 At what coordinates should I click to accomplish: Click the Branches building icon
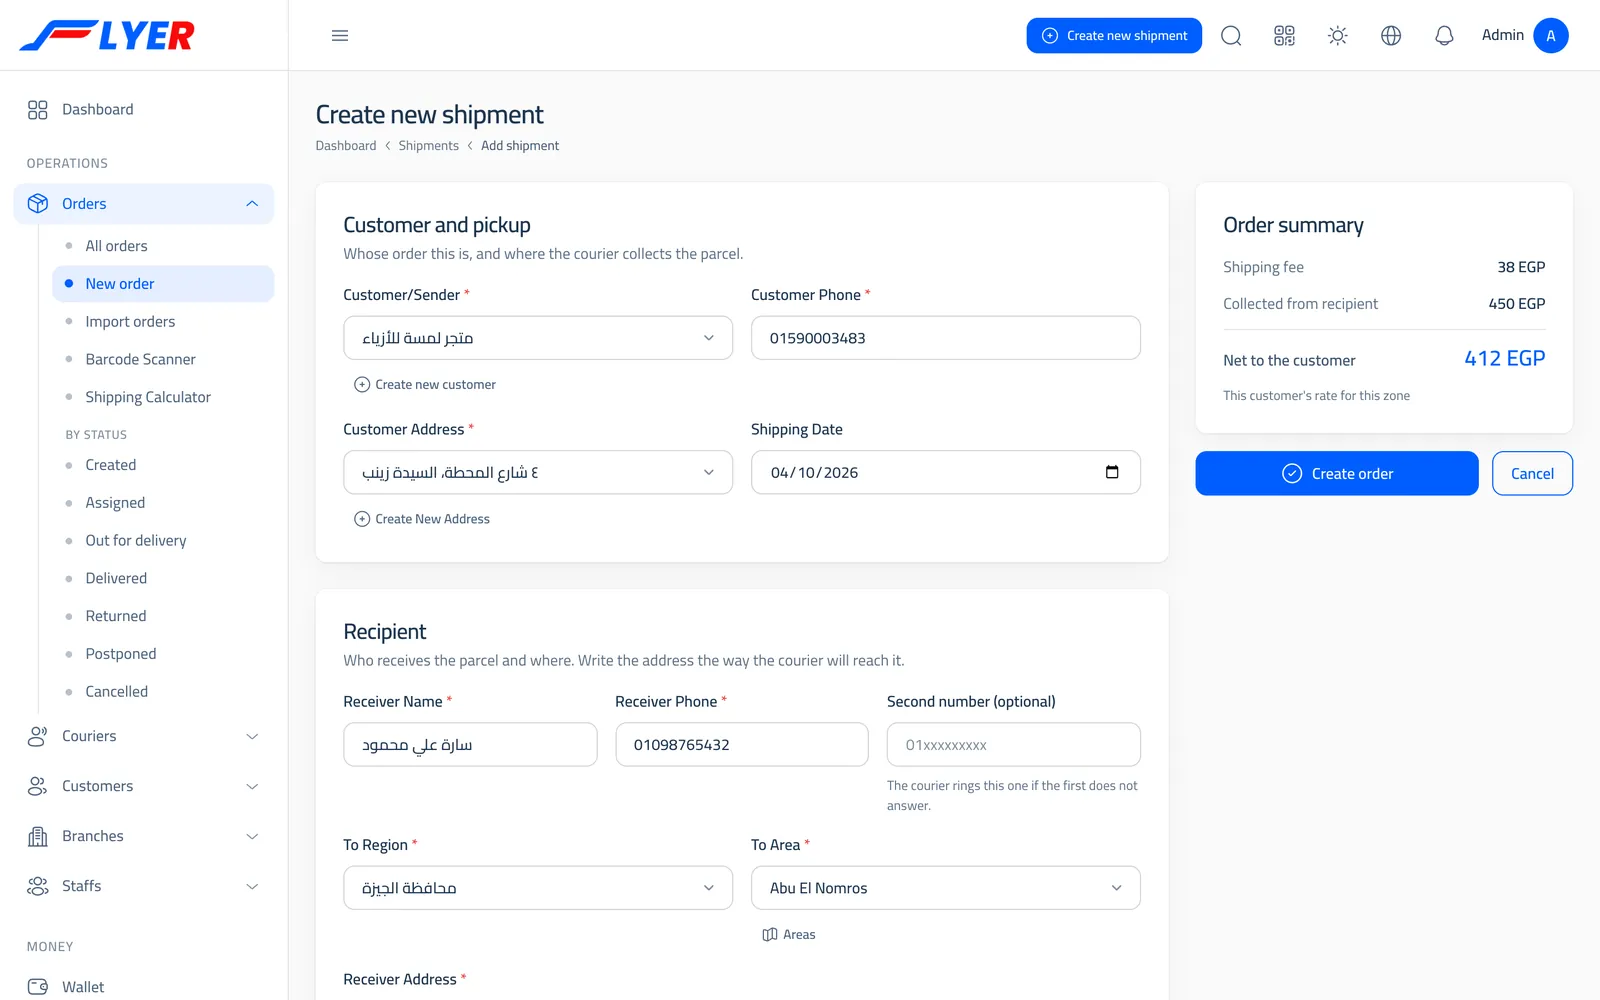[x=38, y=836]
